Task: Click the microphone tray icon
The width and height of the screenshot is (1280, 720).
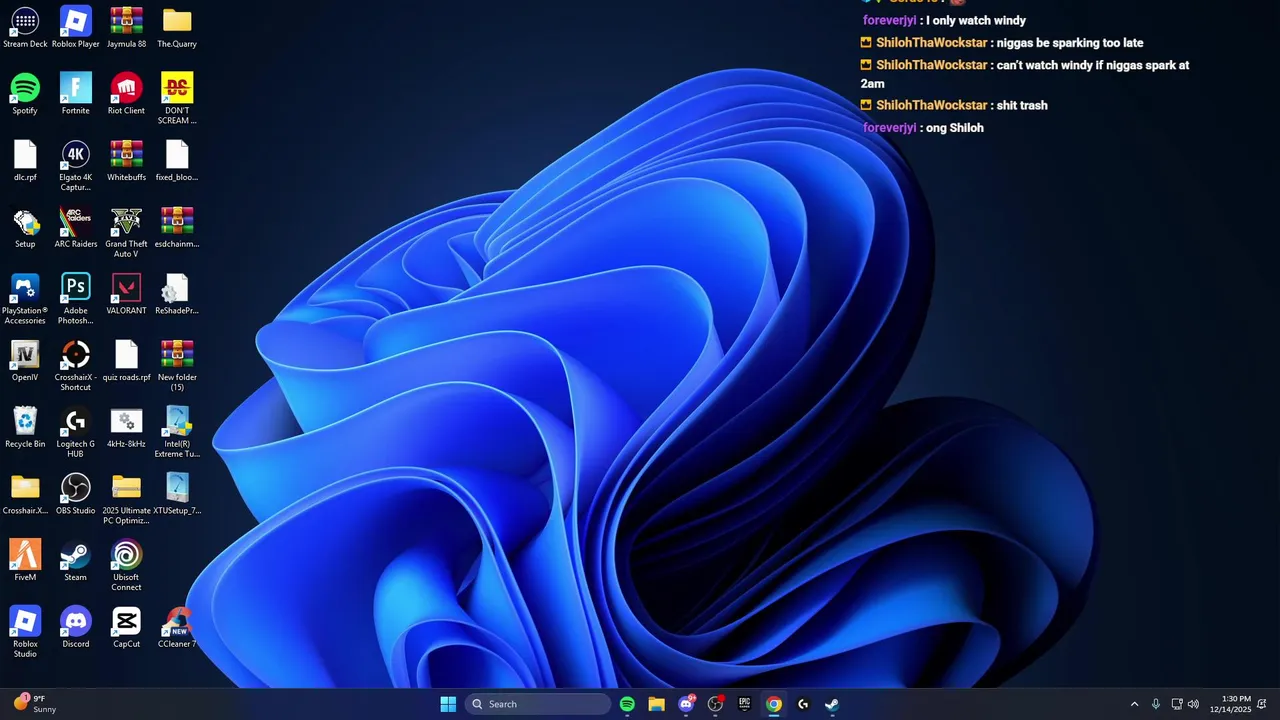Action: [1156, 704]
